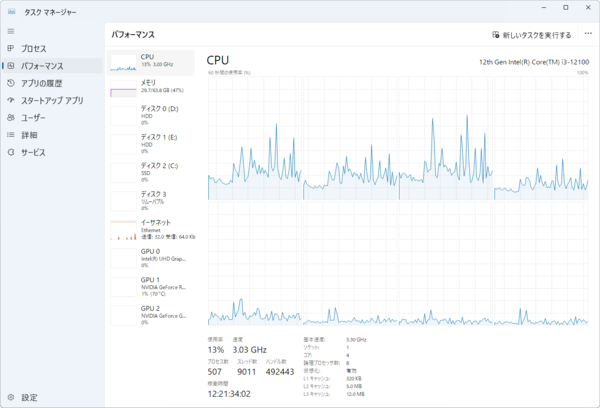Click the Services gear-puzzle icon
The height and width of the screenshot is (408, 600).
coord(11,152)
